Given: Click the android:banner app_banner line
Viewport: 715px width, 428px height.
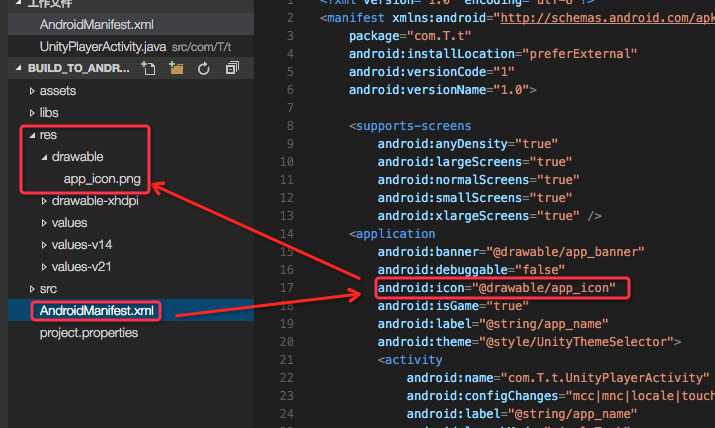Looking at the screenshot, I should [x=511, y=252].
